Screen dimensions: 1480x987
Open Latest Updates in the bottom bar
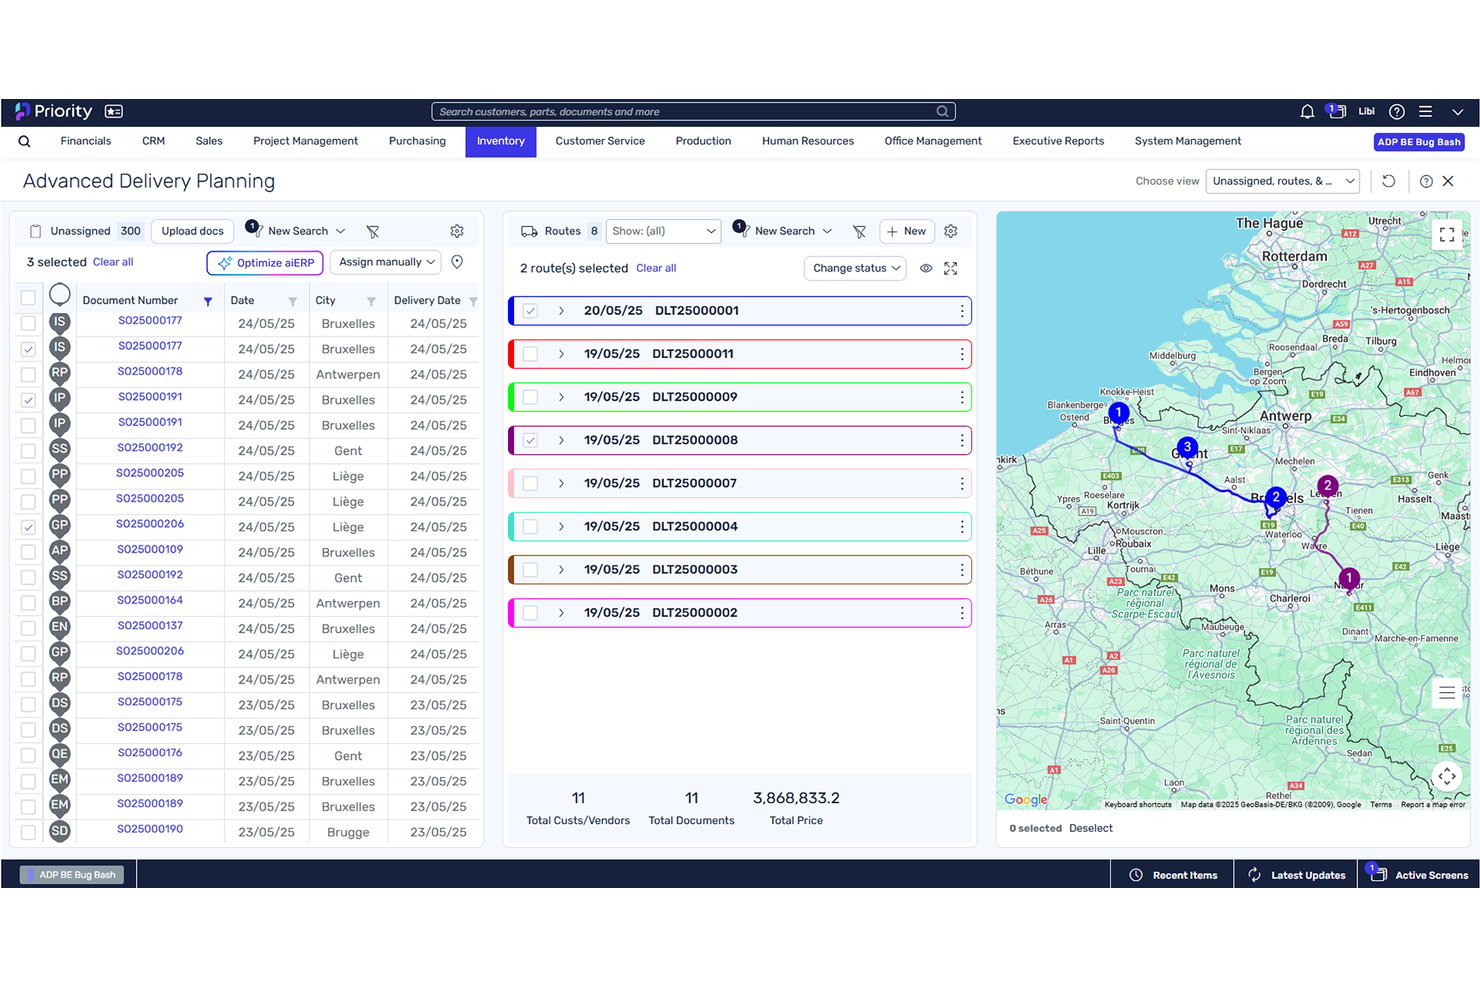point(1296,875)
